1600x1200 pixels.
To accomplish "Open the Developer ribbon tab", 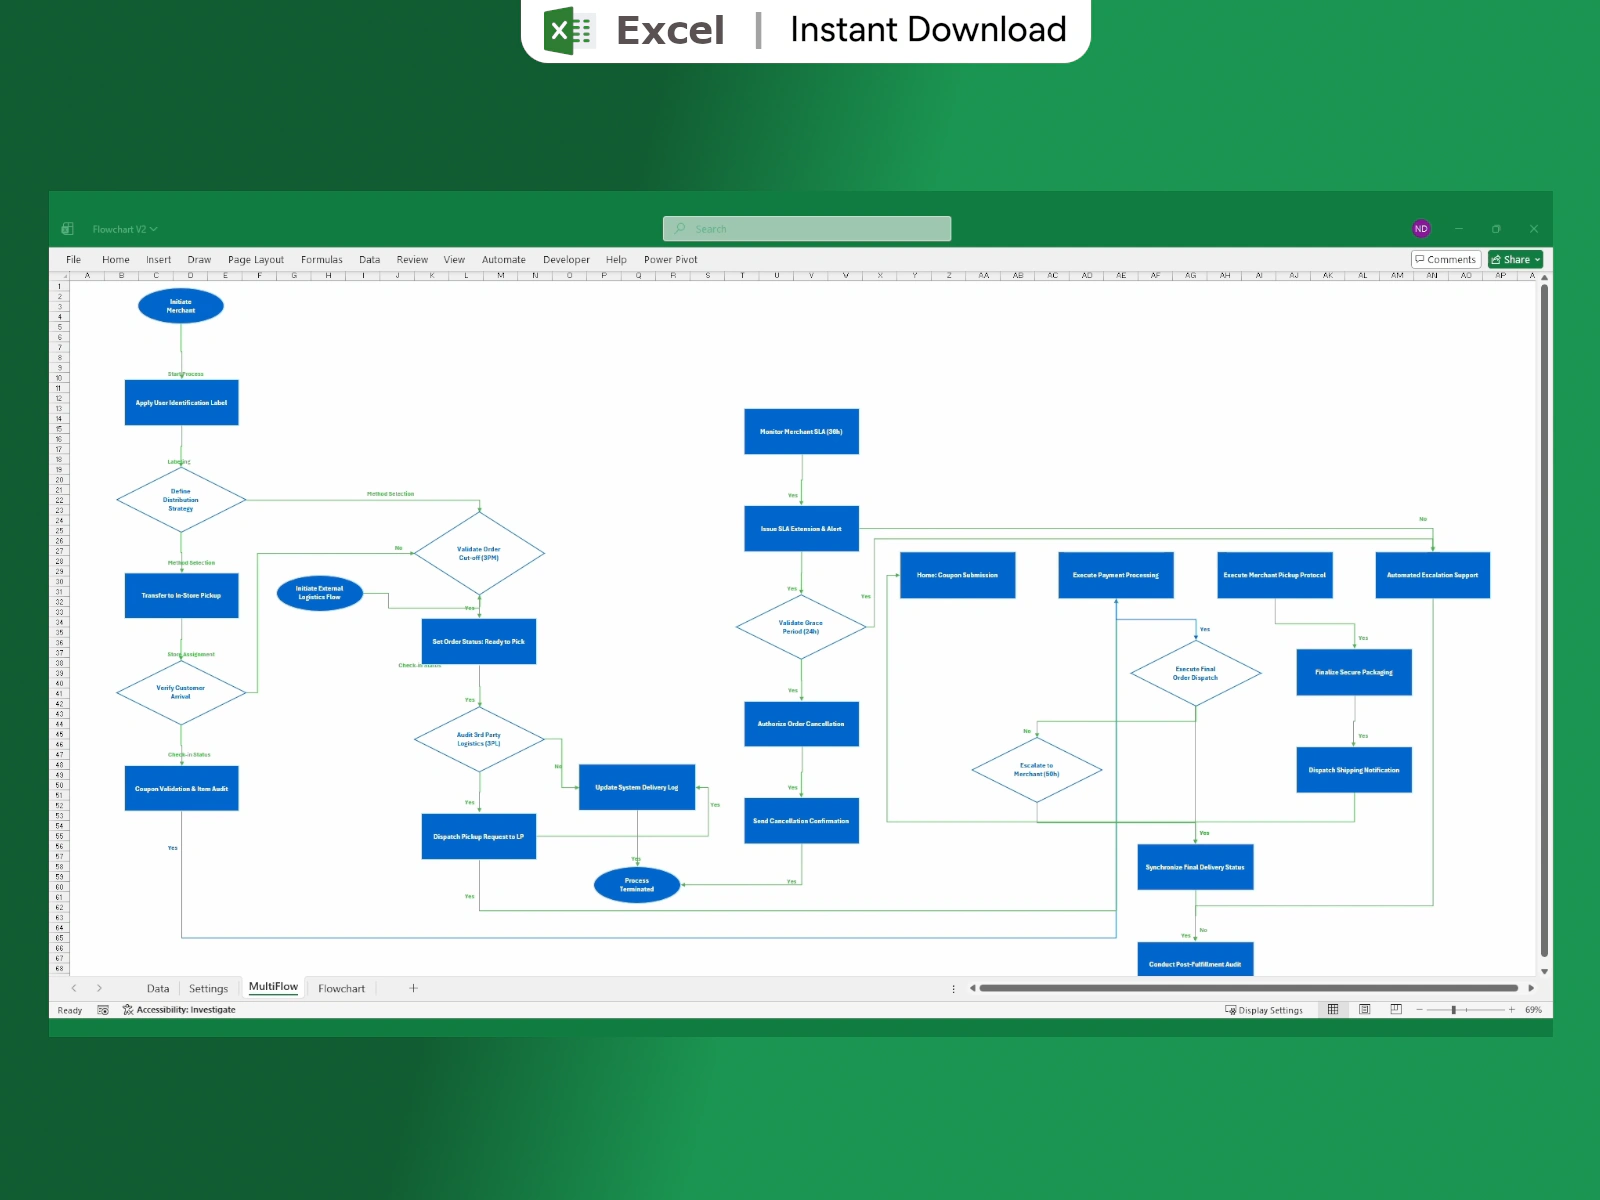I will click(566, 259).
